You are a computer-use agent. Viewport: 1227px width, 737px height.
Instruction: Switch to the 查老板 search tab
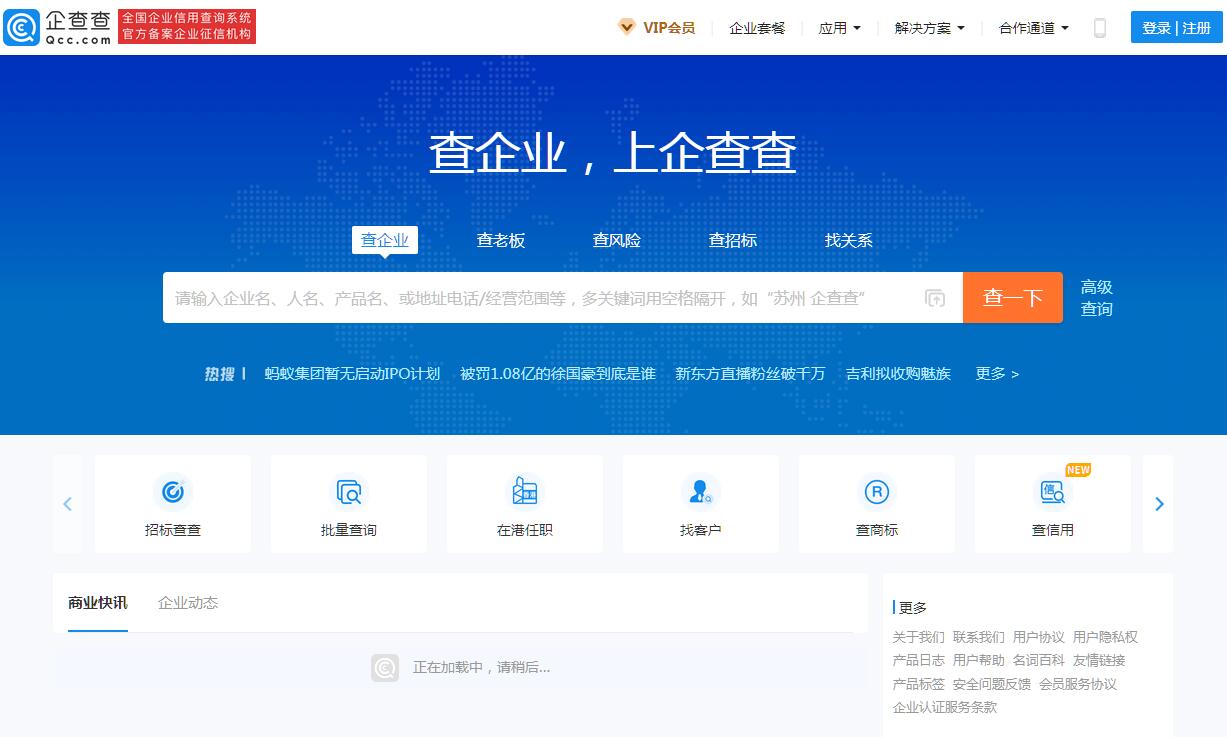pos(501,240)
